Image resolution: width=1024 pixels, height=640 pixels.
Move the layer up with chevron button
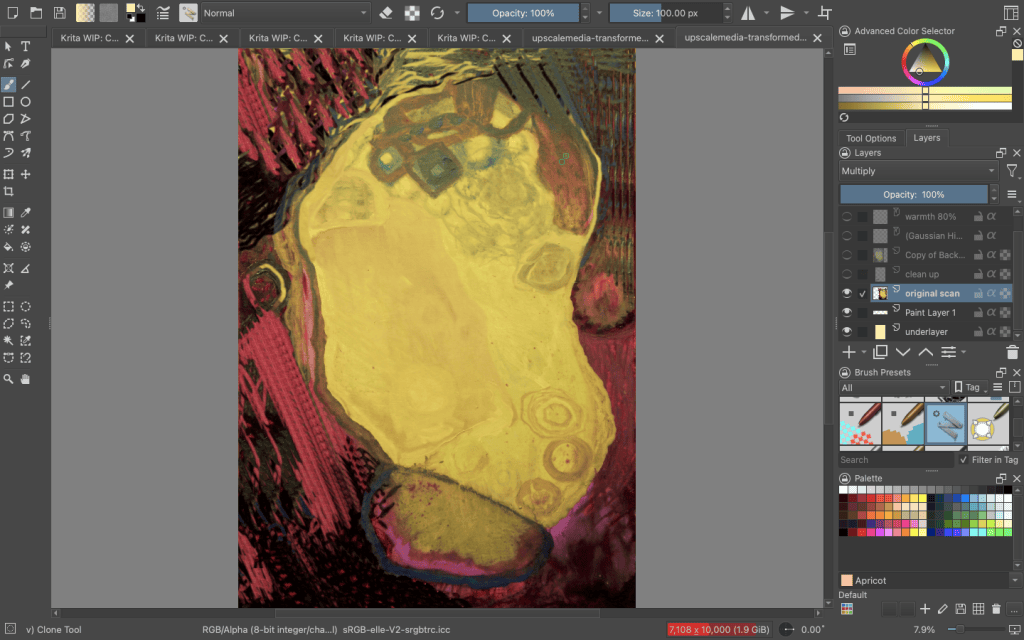[x=926, y=352]
